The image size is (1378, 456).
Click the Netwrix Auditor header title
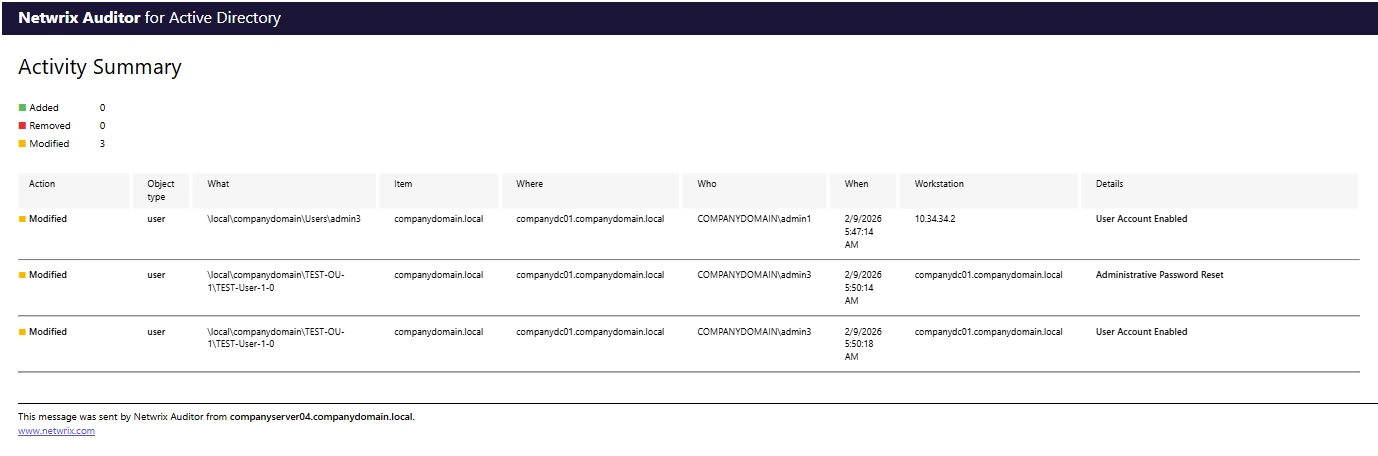(149, 18)
